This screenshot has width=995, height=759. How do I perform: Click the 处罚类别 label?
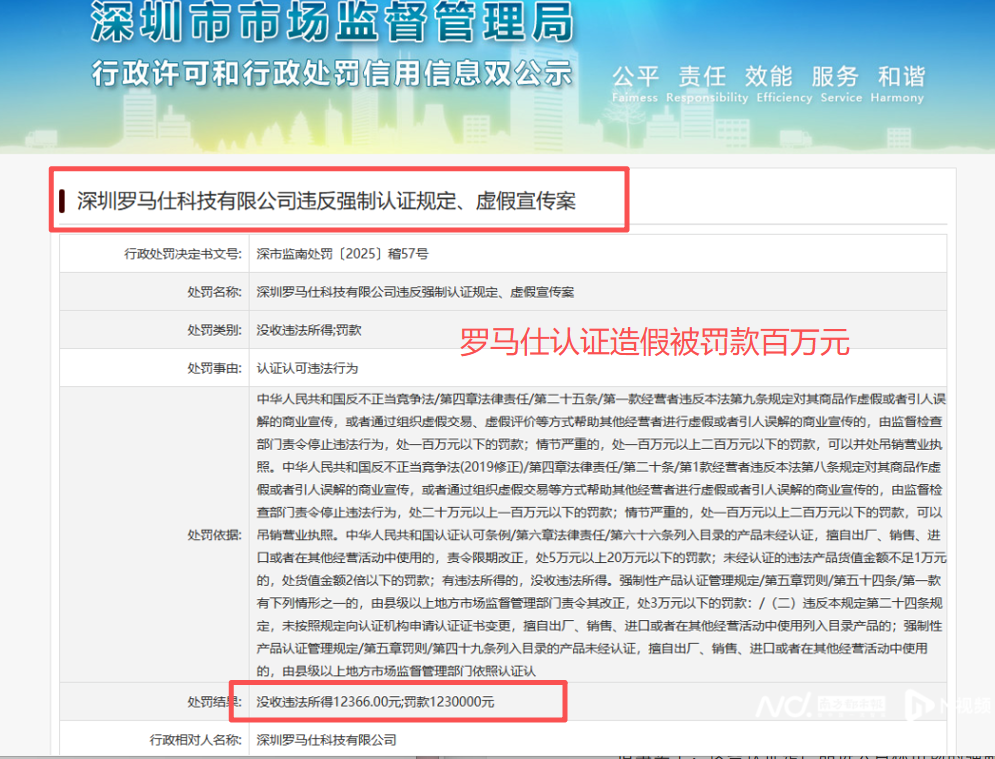click(214, 330)
